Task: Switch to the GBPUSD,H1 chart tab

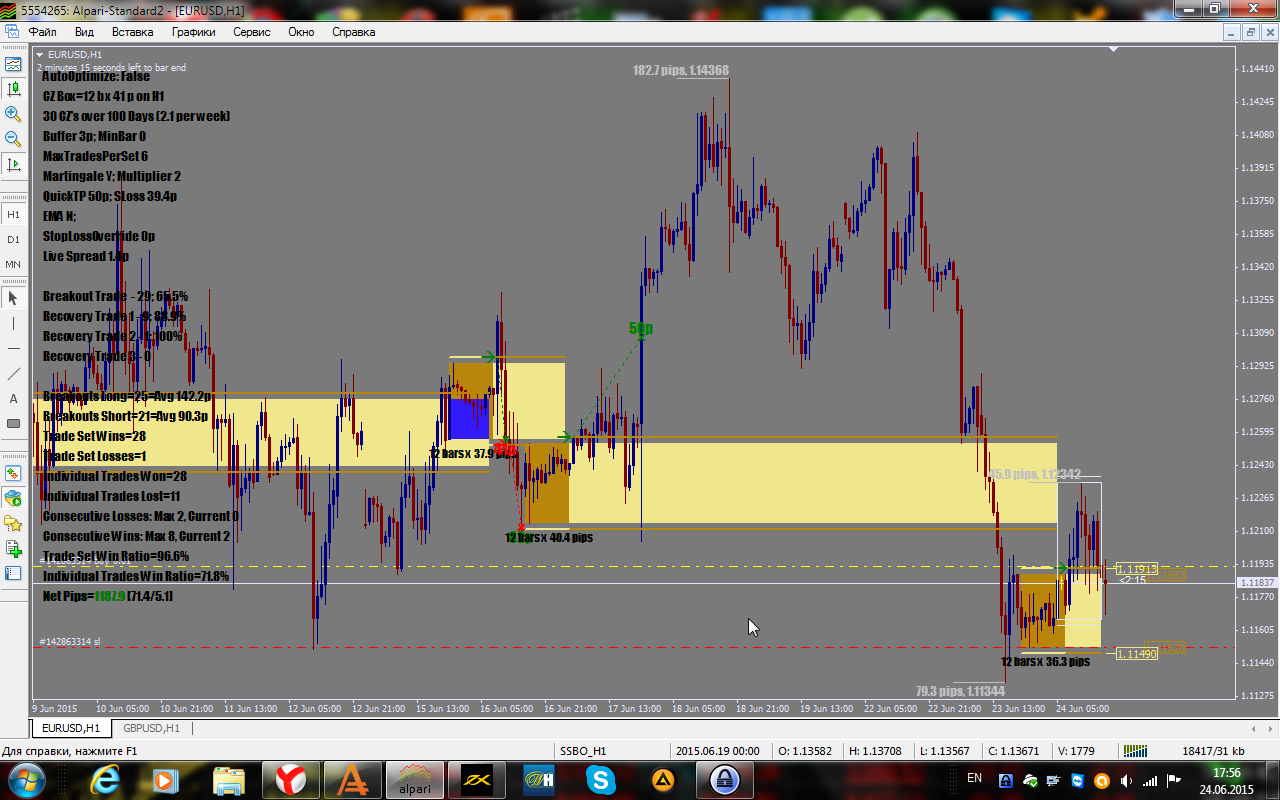Action: tap(150, 728)
